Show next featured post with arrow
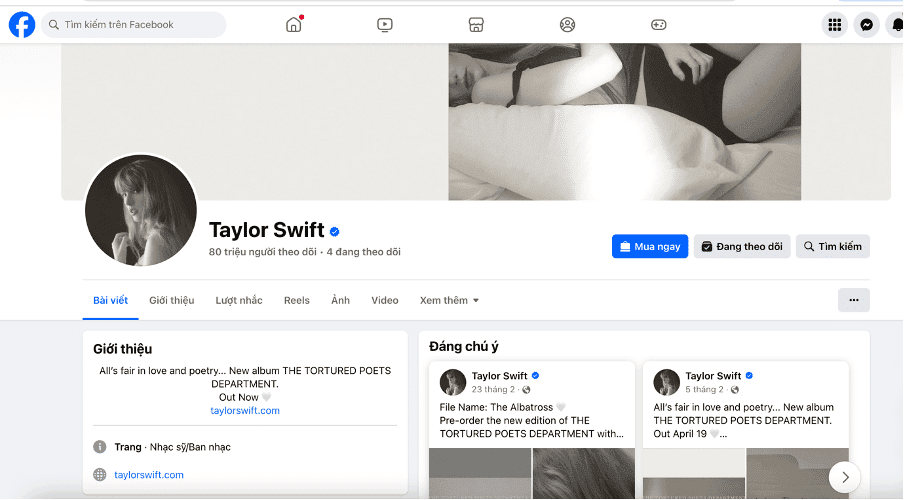 click(x=845, y=477)
